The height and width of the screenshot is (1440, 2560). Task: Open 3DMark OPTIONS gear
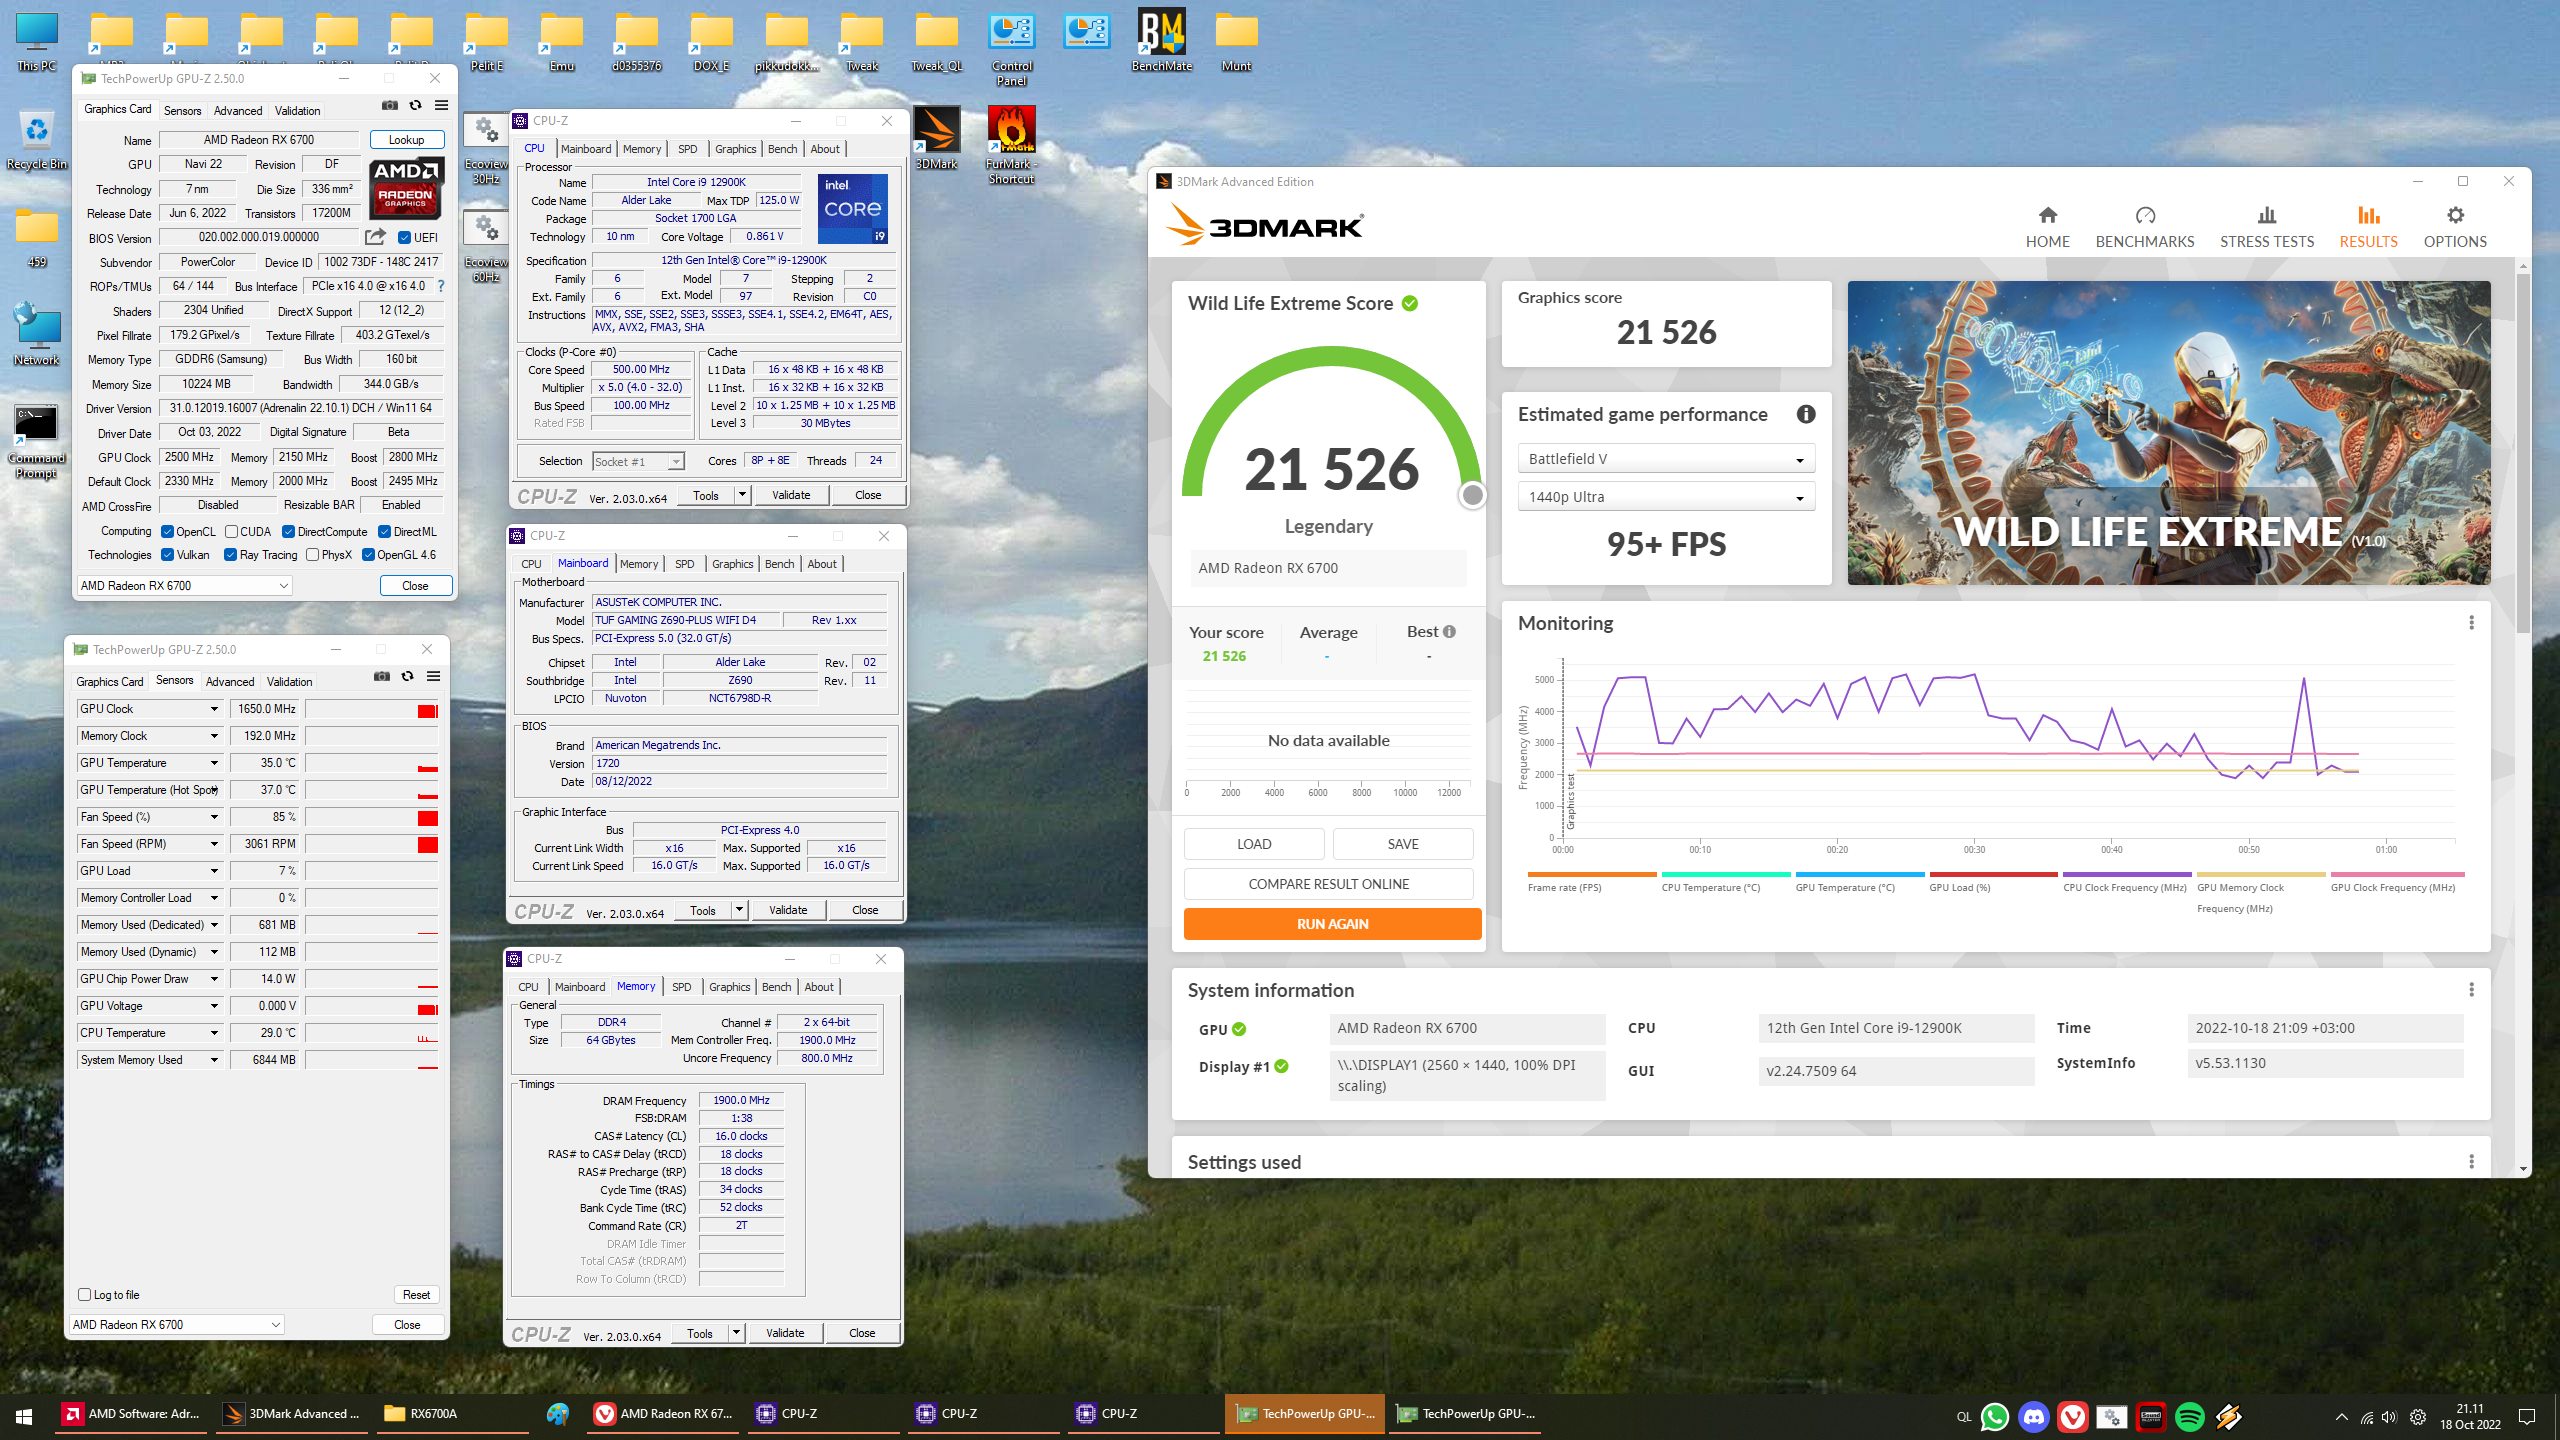click(2455, 215)
